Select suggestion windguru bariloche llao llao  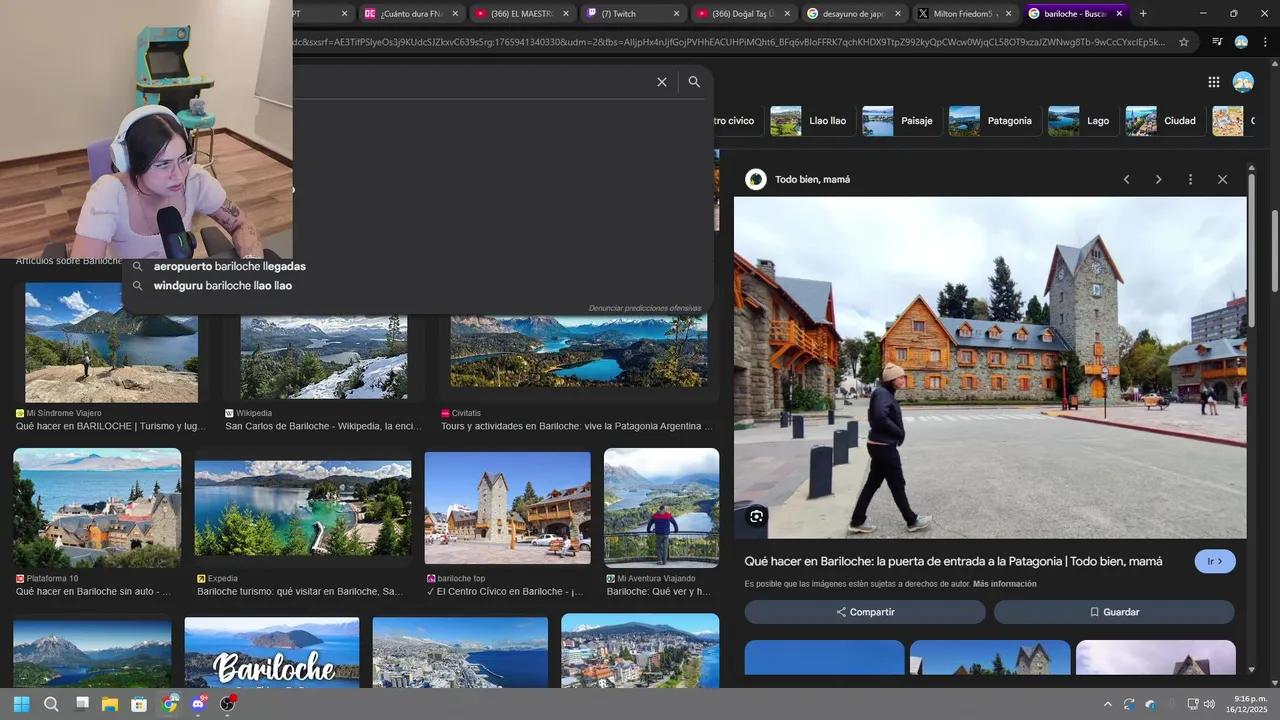pos(223,286)
